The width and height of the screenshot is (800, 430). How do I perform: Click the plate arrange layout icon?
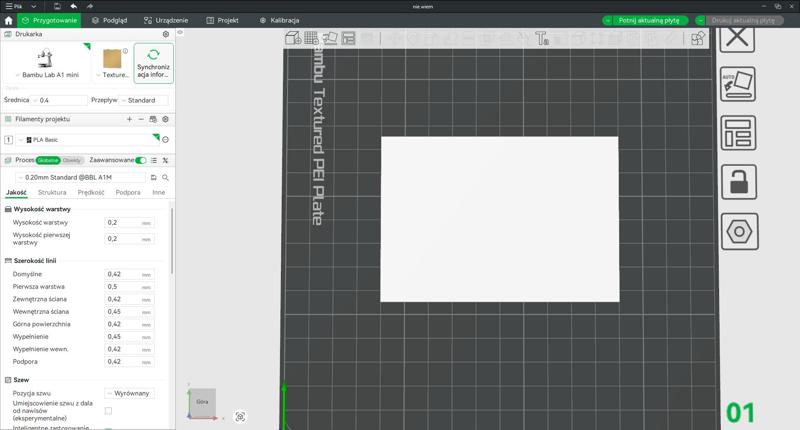pos(738,133)
